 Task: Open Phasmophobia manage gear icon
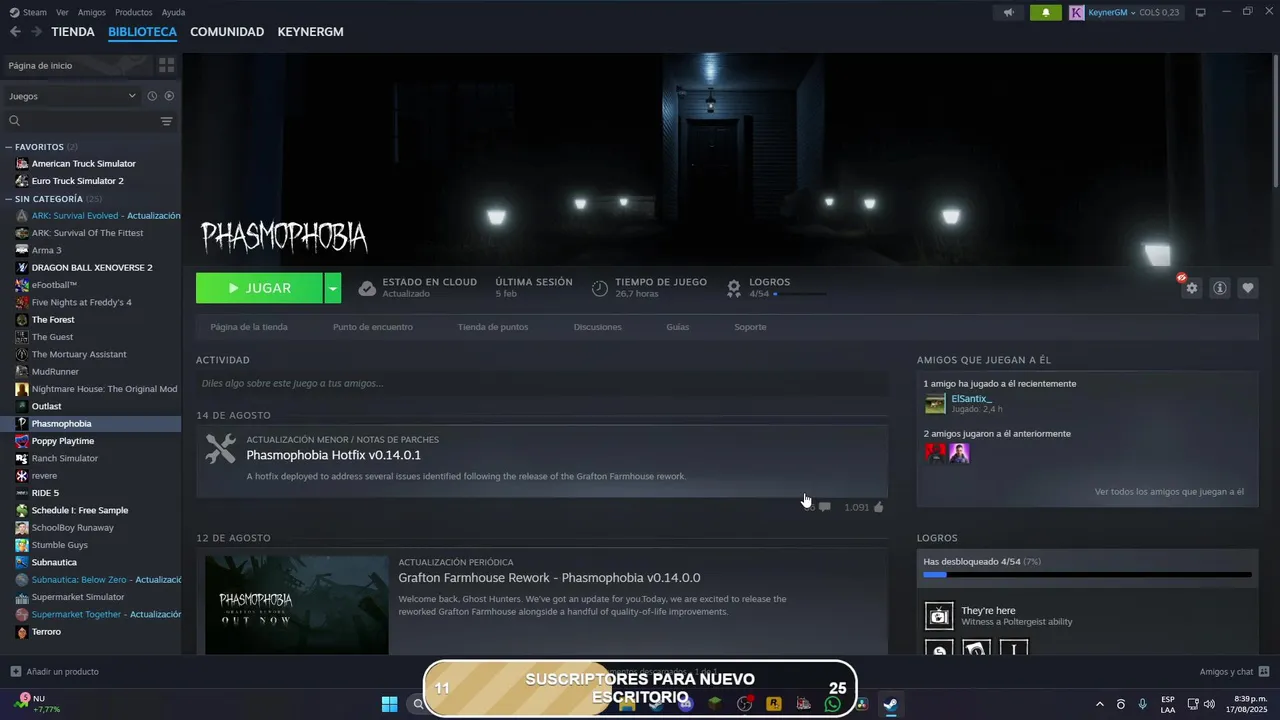click(1191, 288)
